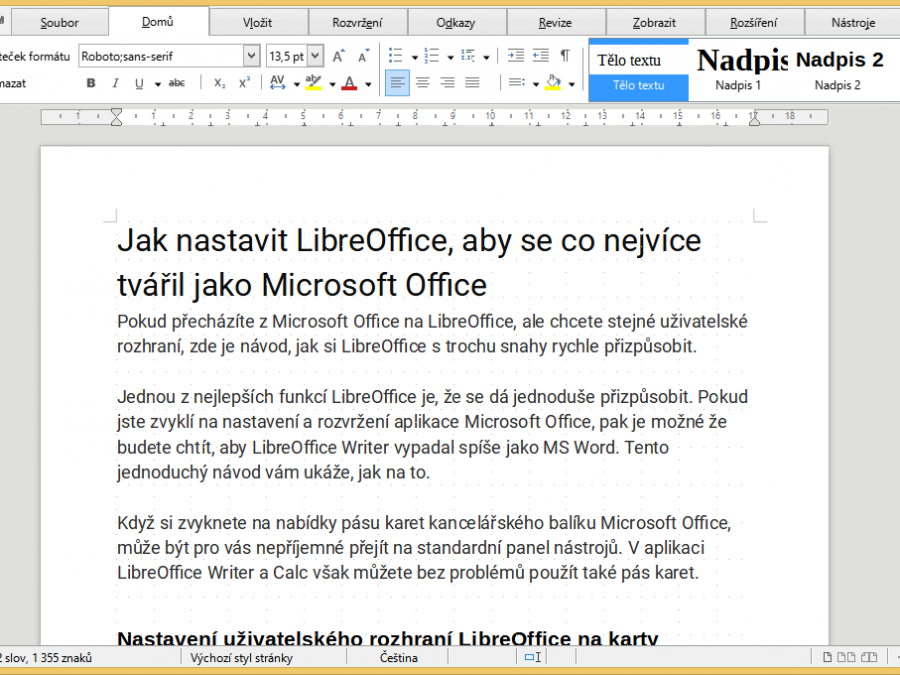Switch to the Zobrazit tab

(x=654, y=23)
